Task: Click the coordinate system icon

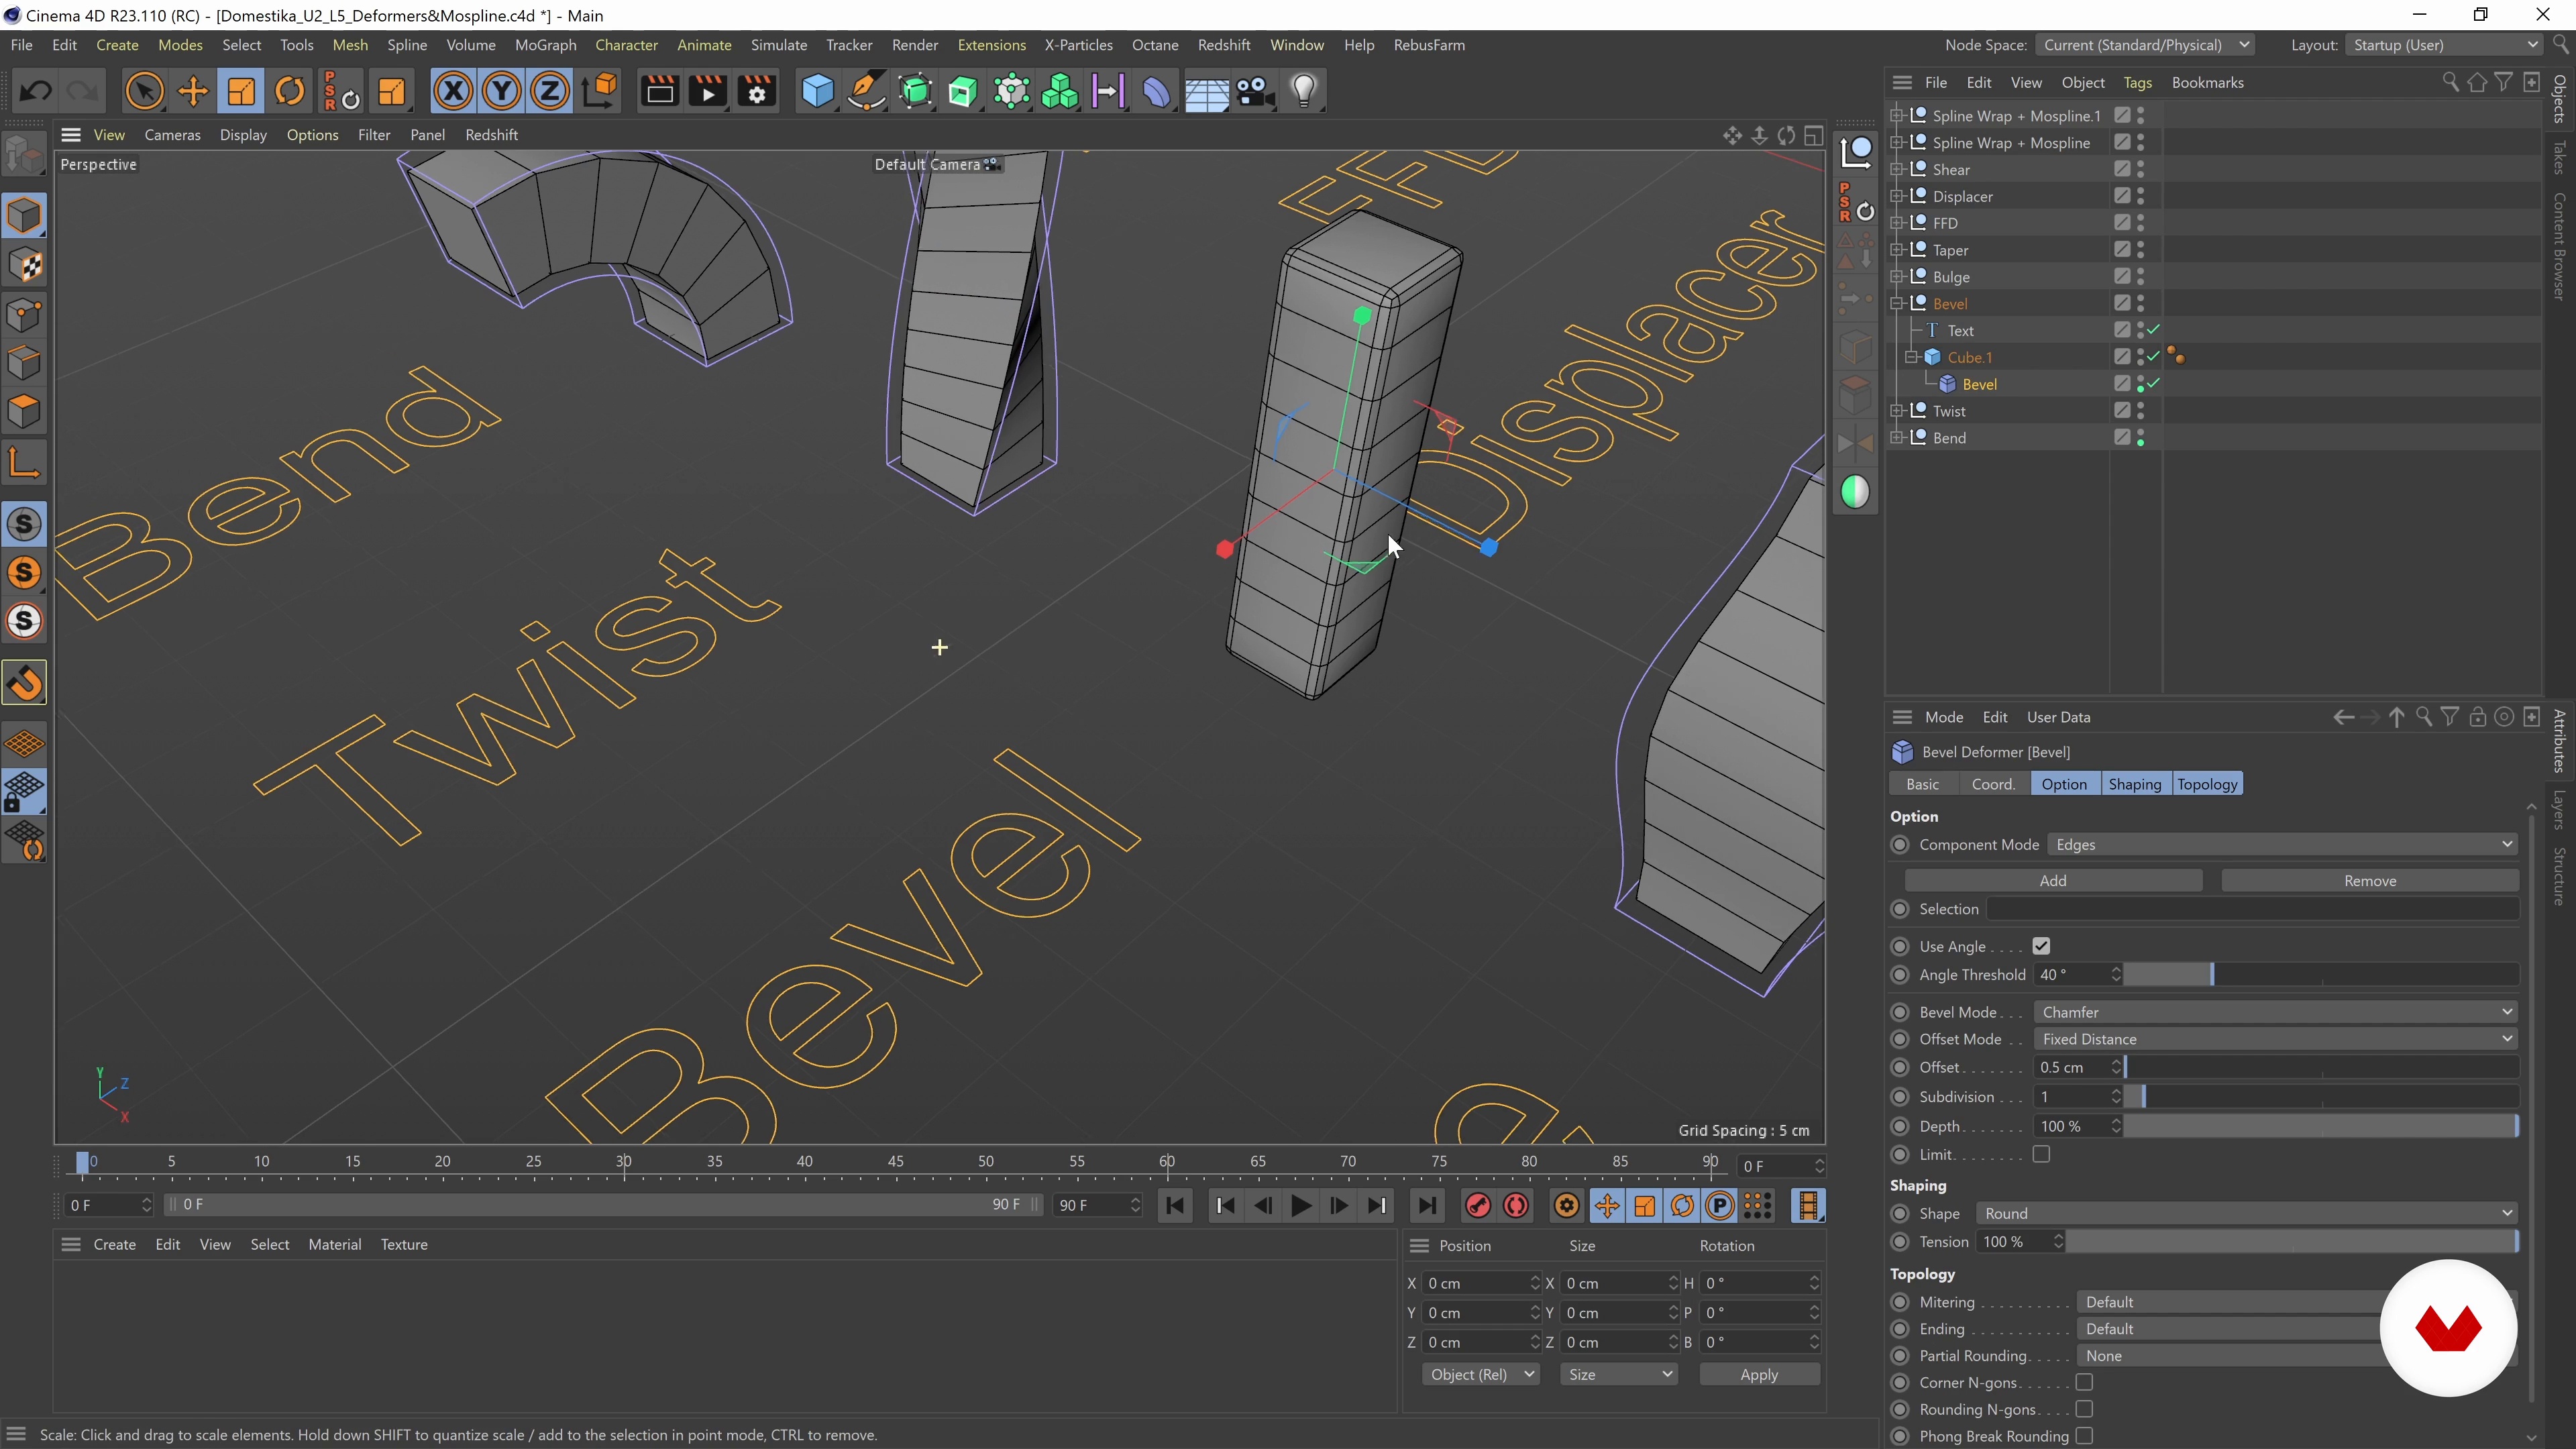Action: click(x=600, y=92)
